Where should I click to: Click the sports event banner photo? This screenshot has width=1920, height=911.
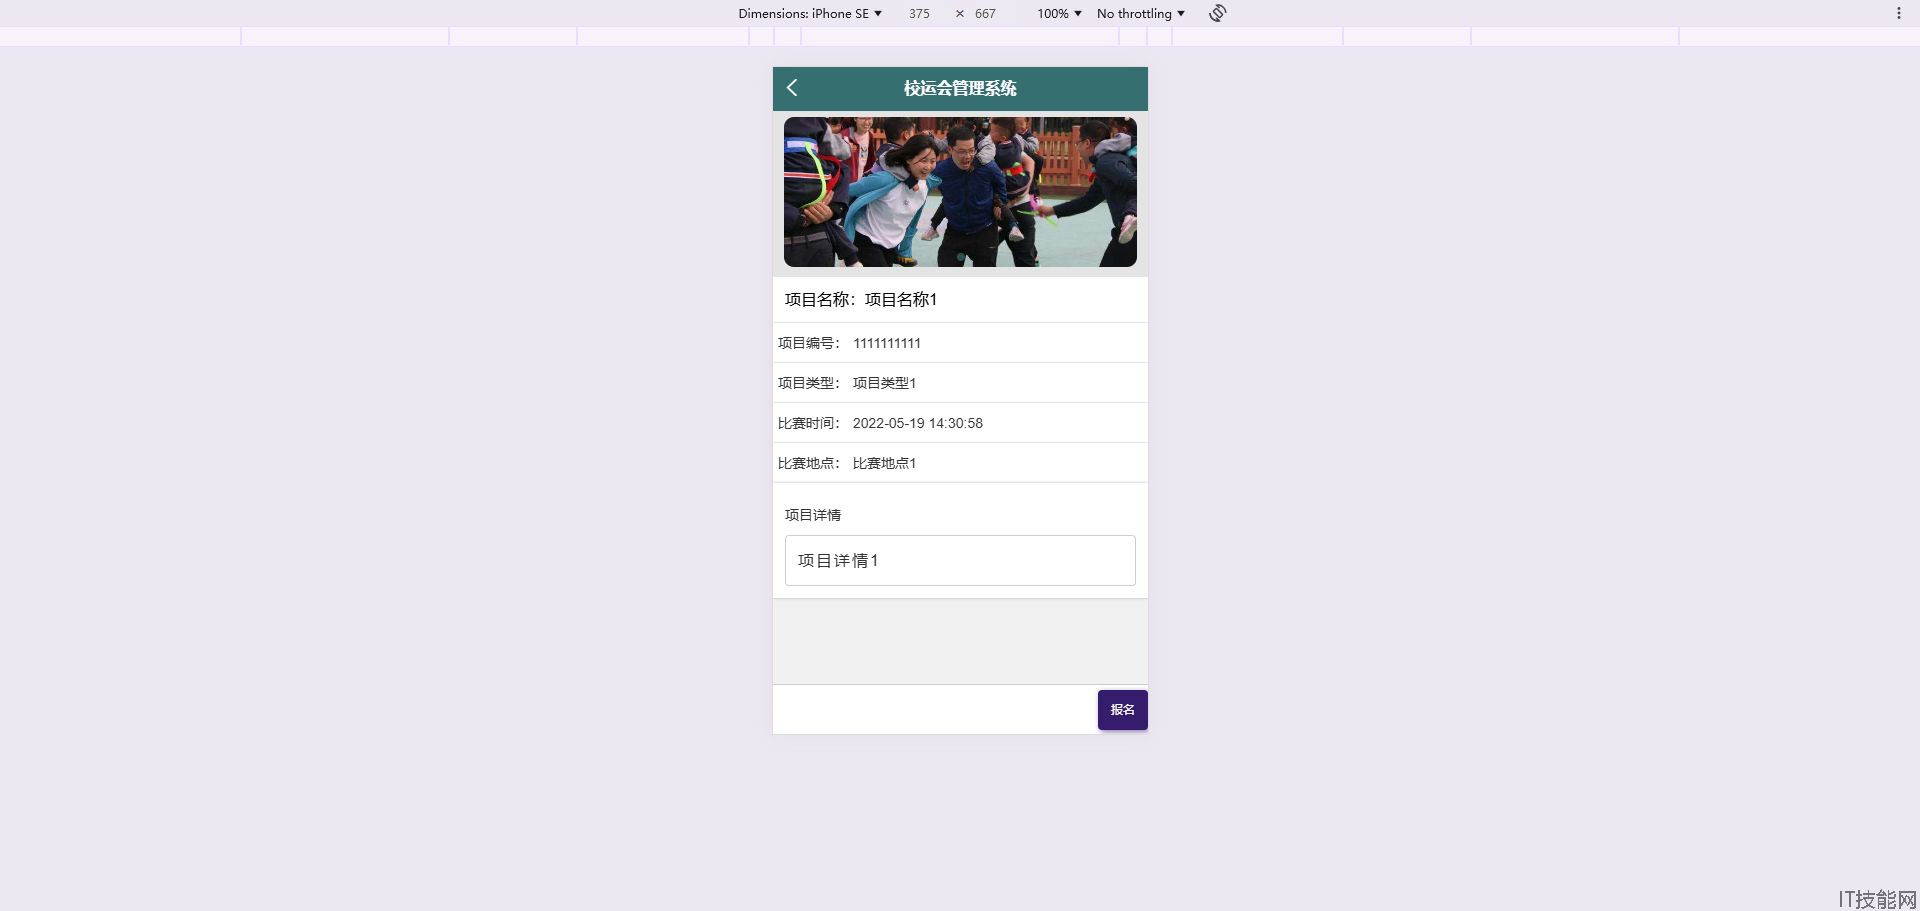coord(960,192)
